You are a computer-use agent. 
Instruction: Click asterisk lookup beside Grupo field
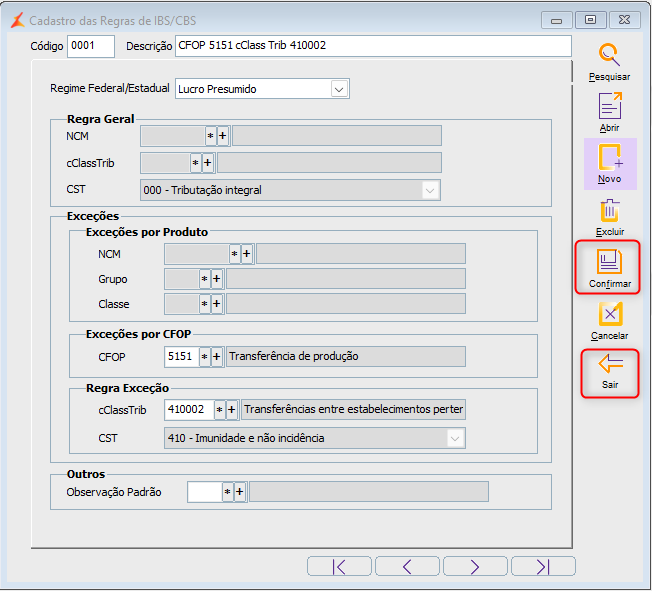pyautogui.click(x=205, y=279)
